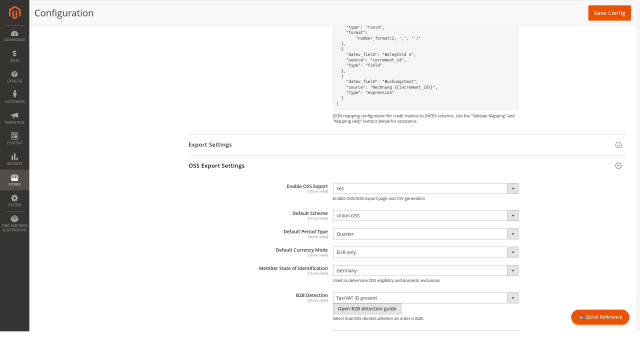Open the Content sidebar menu
The width and height of the screenshot is (640, 360).
(15, 139)
